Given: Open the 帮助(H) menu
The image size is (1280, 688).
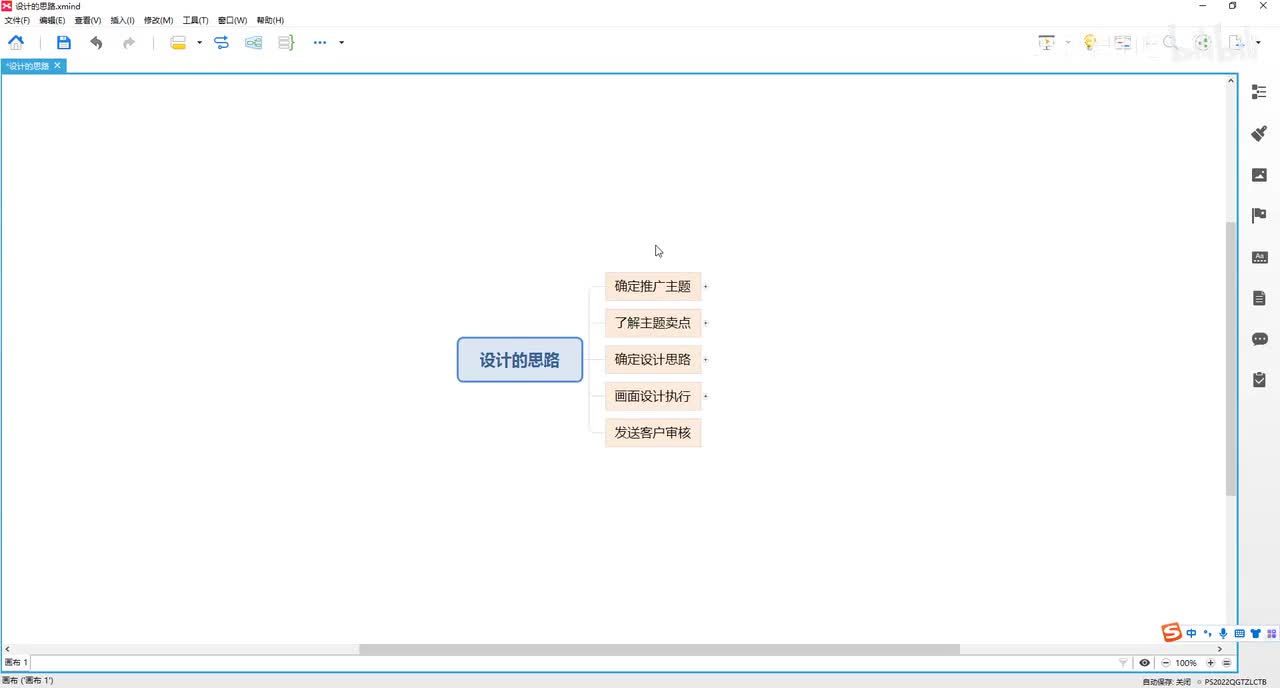Looking at the screenshot, I should (270, 20).
